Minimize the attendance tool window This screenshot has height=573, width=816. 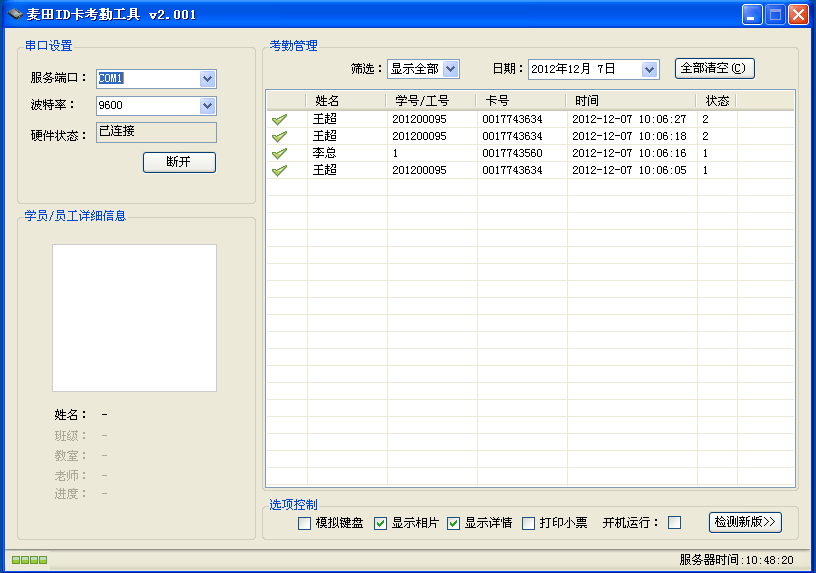click(751, 15)
